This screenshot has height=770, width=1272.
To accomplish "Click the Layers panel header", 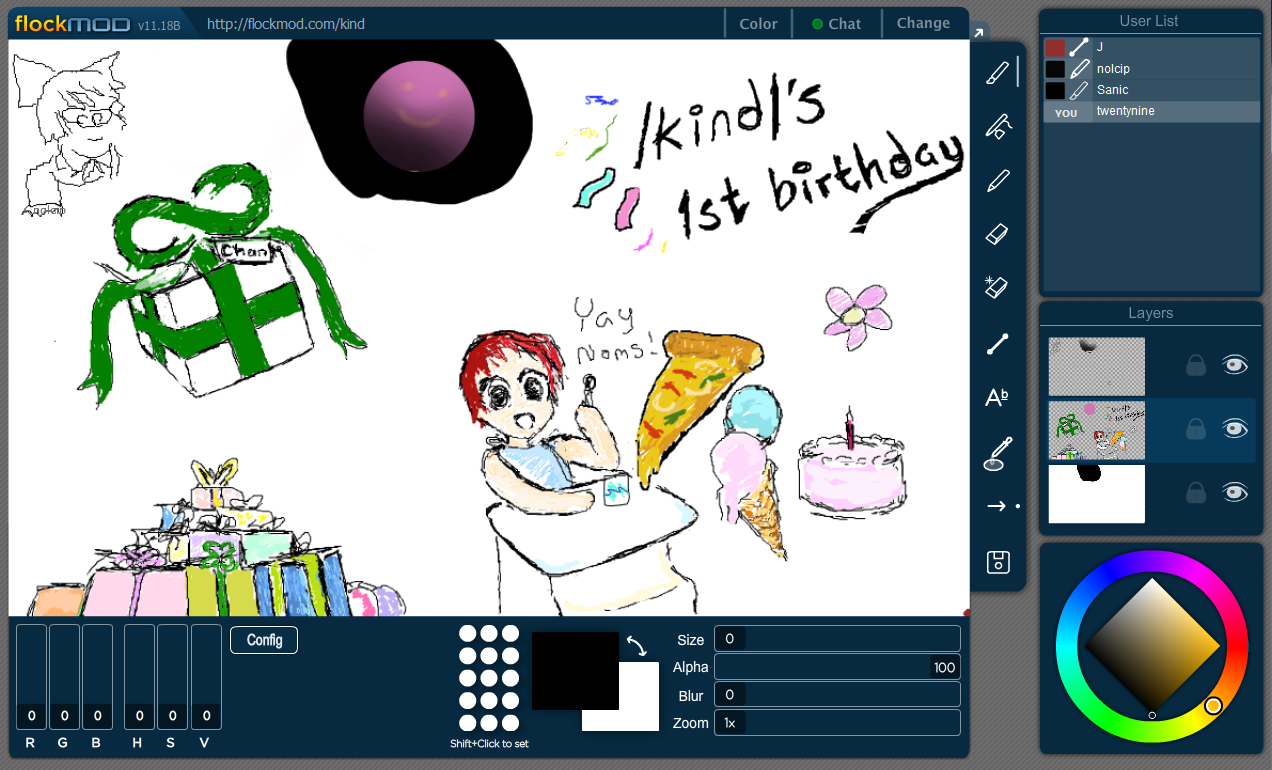I will pyautogui.click(x=1150, y=313).
